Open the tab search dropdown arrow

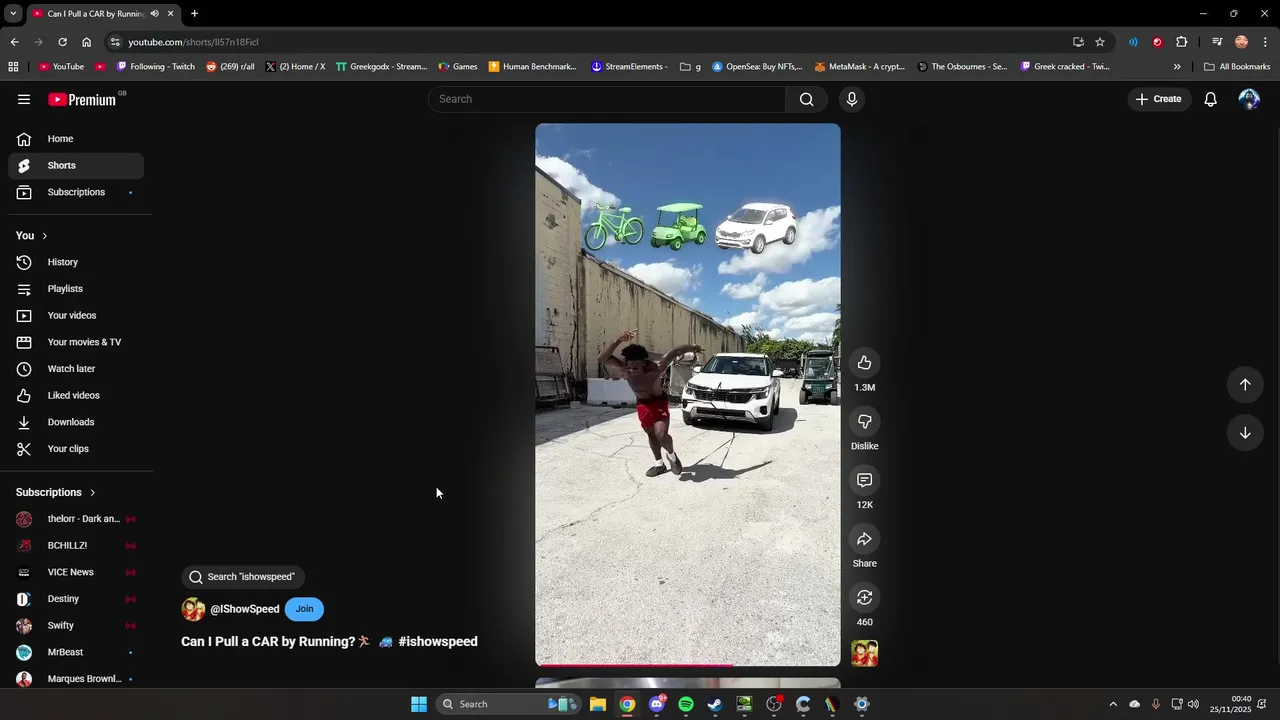pyautogui.click(x=13, y=14)
